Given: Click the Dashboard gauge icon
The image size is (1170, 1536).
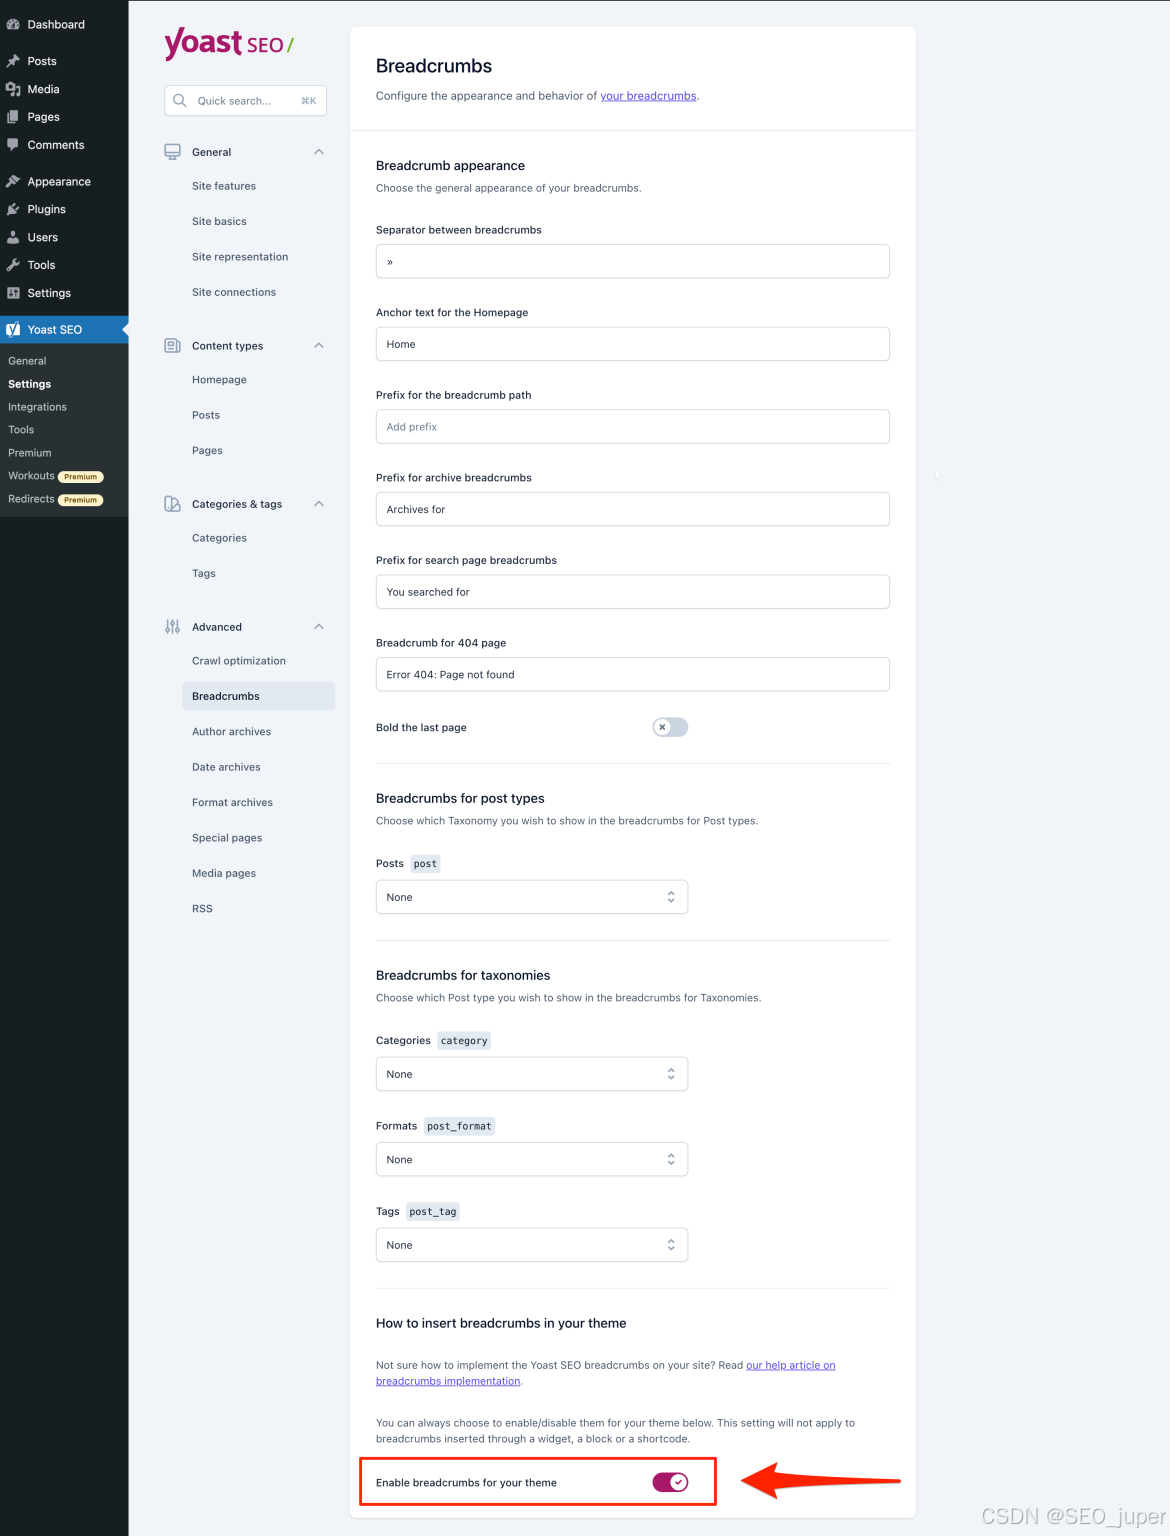Looking at the screenshot, I should tap(13, 24).
